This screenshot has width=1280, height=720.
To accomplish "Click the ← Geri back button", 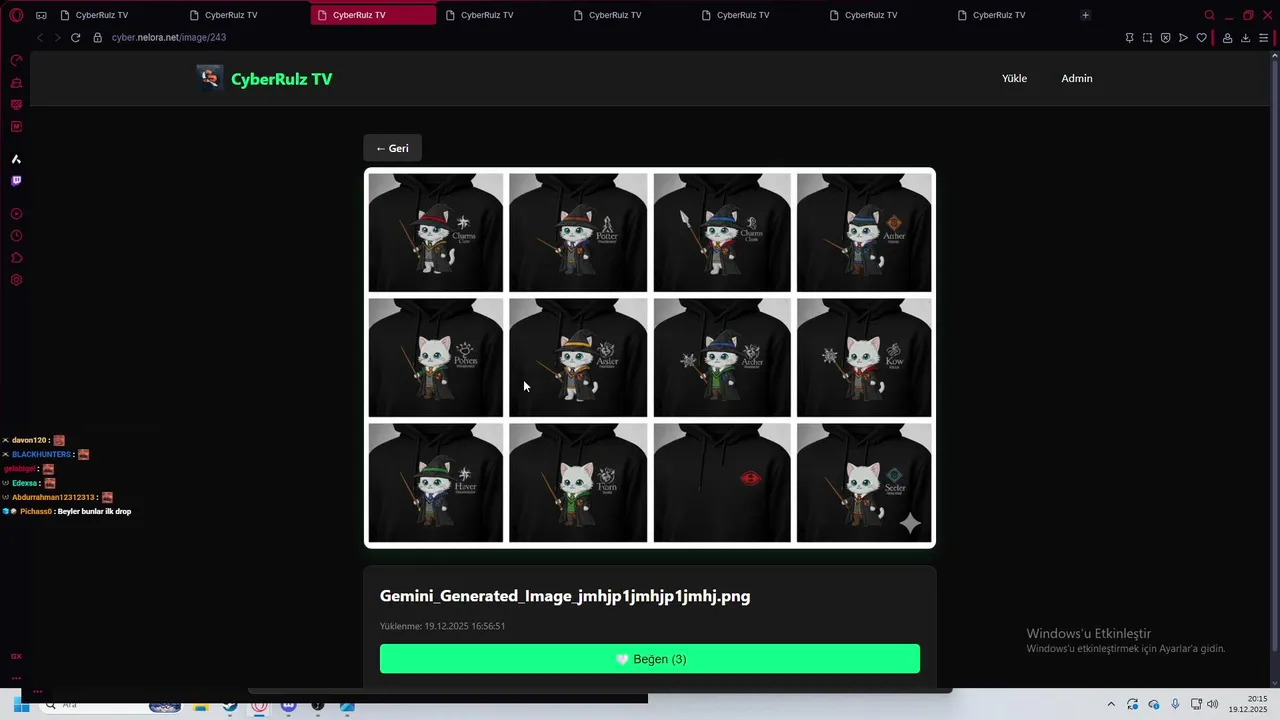I will tap(392, 148).
